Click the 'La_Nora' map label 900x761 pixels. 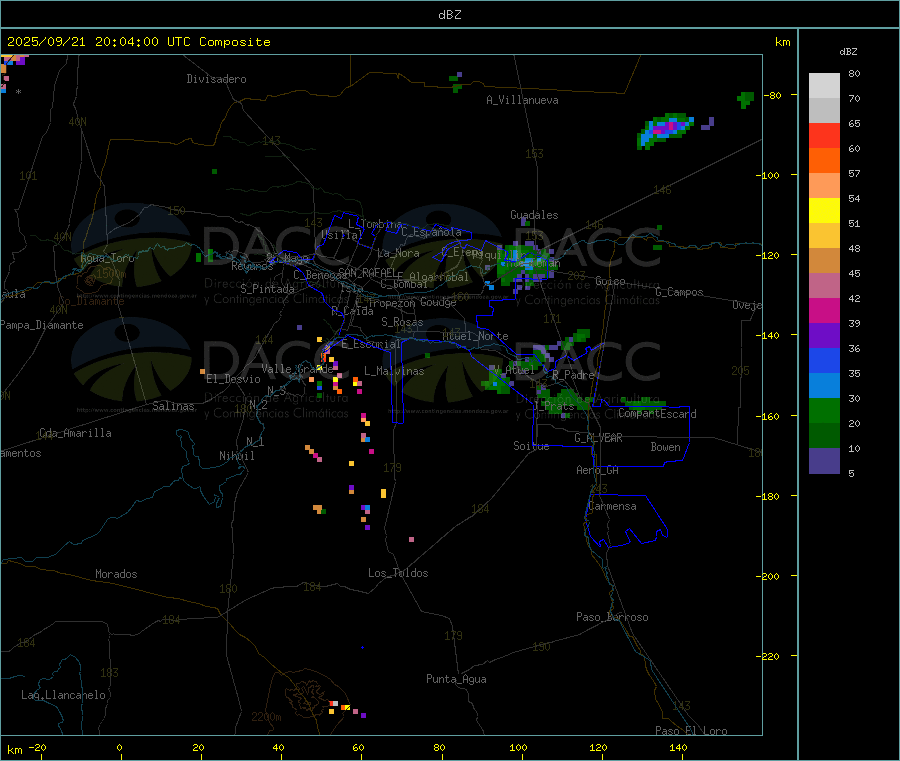[398, 253]
